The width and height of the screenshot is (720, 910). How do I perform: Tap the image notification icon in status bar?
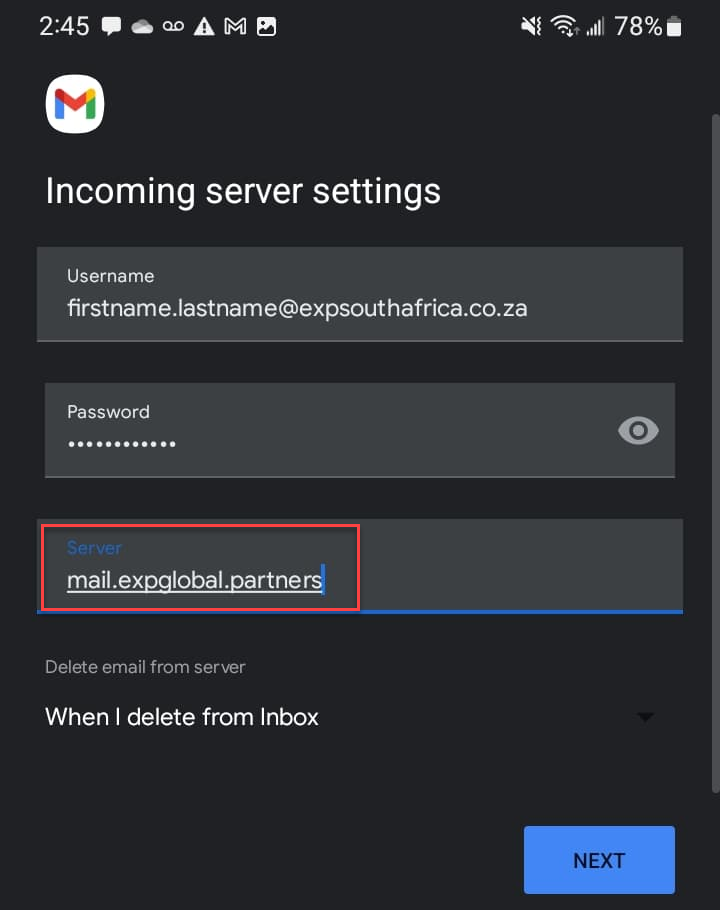[266, 27]
